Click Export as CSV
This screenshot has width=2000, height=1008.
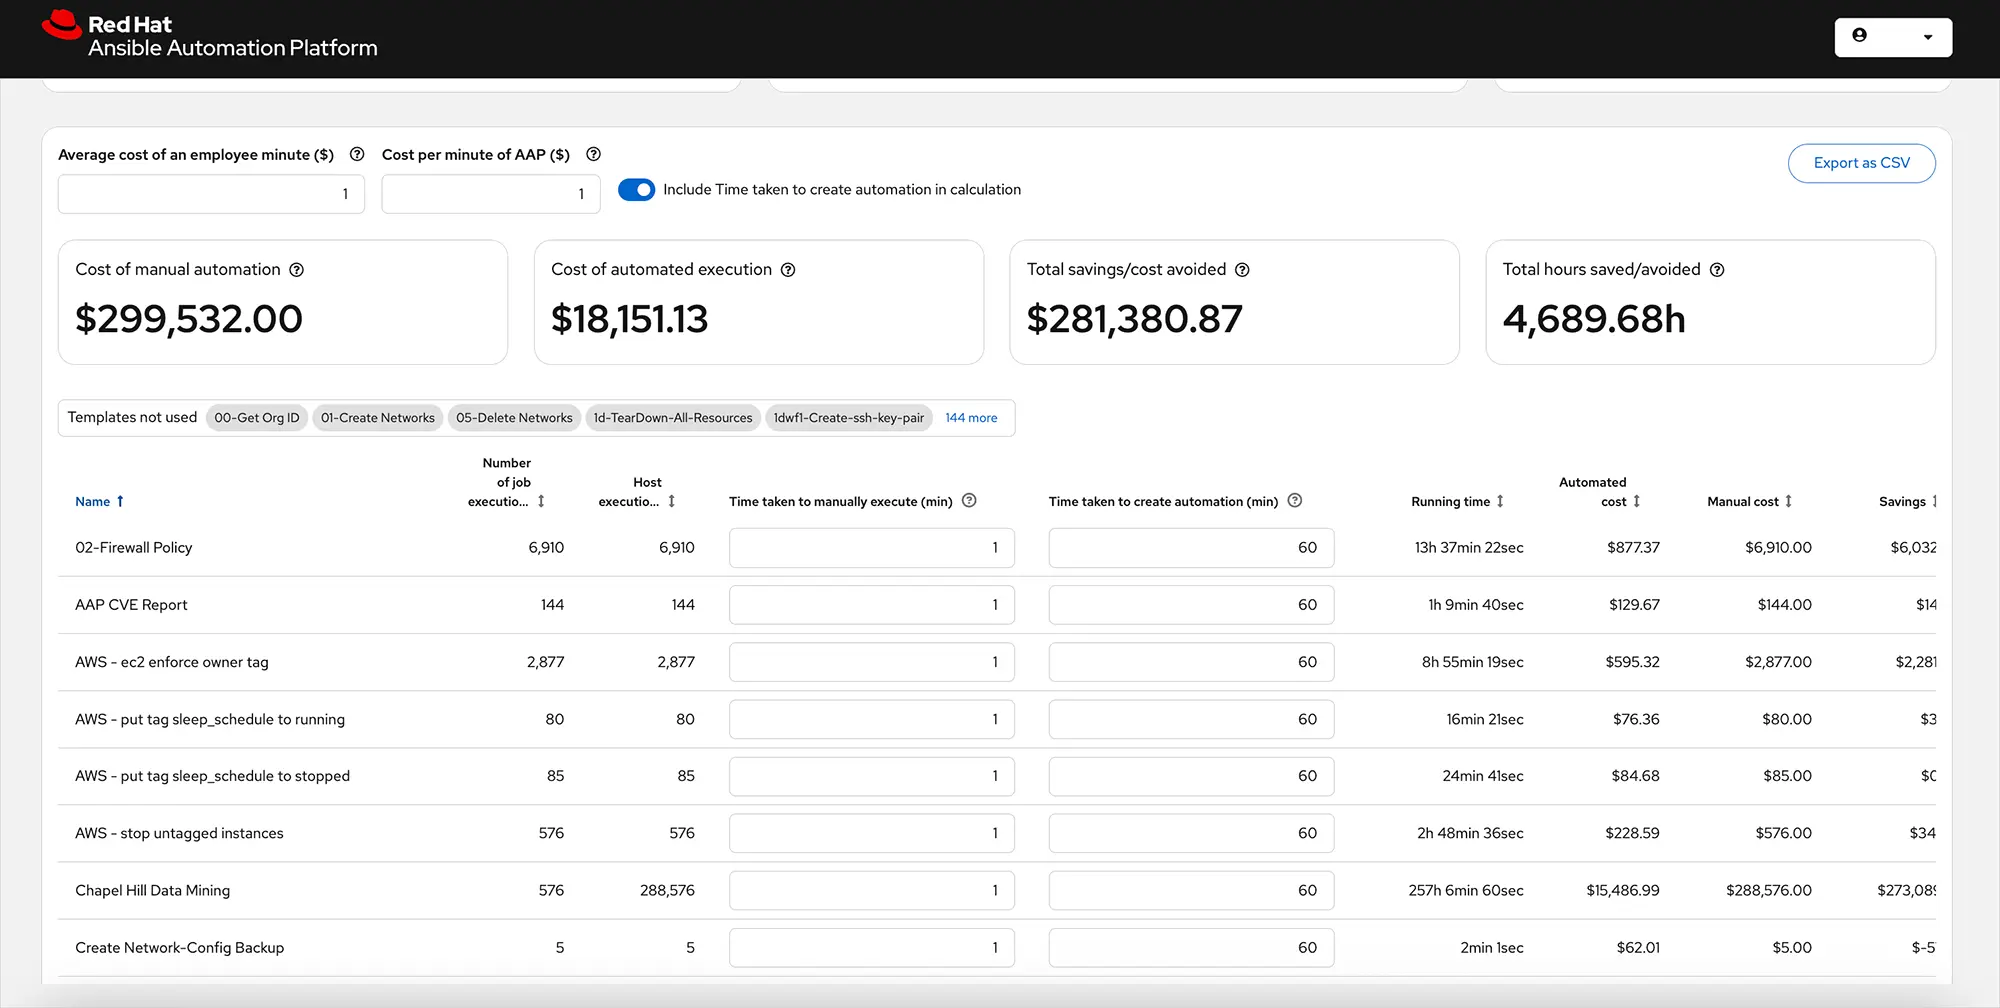[x=1860, y=163]
